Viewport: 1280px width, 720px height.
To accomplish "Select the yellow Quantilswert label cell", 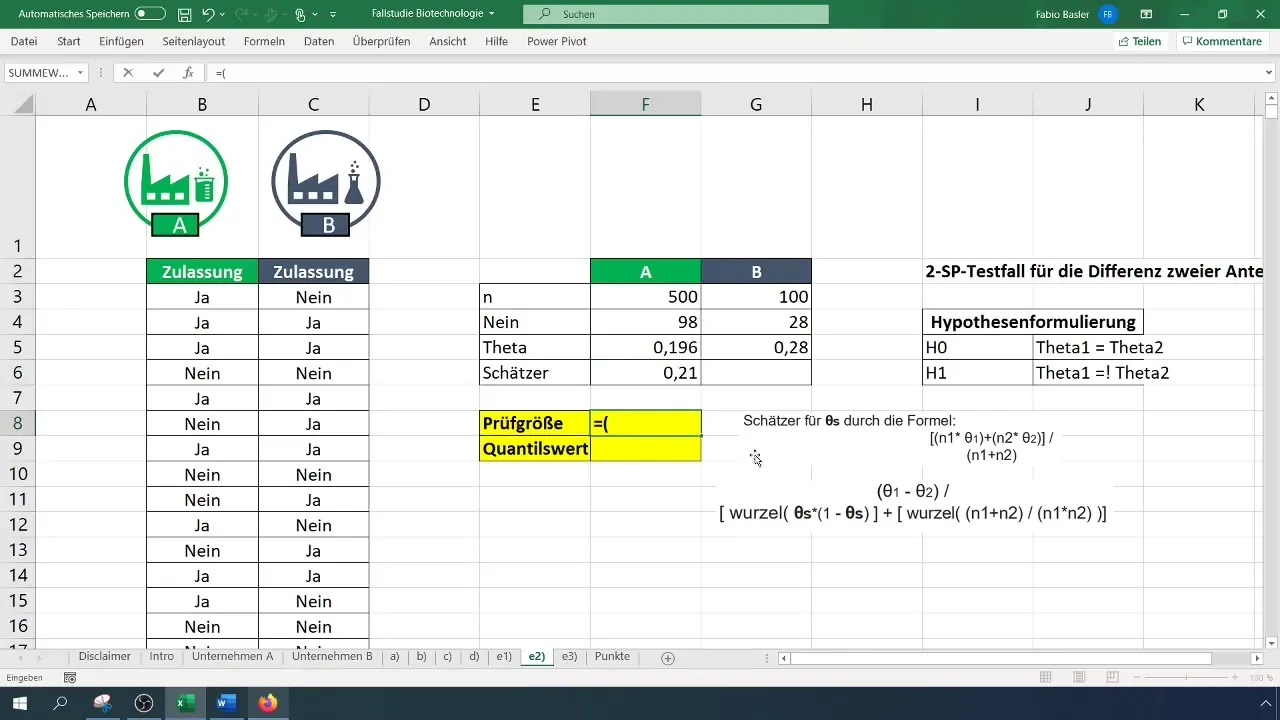I will (x=535, y=449).
